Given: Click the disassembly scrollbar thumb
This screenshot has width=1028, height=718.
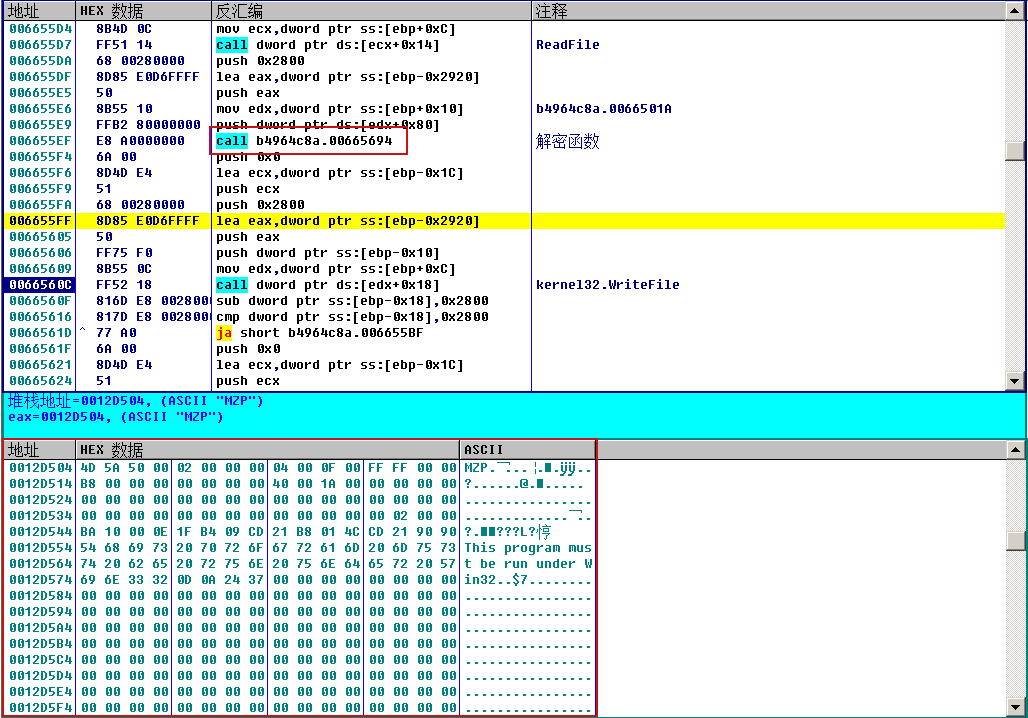Looking at the screenshot, I should tap(1015, 150).
